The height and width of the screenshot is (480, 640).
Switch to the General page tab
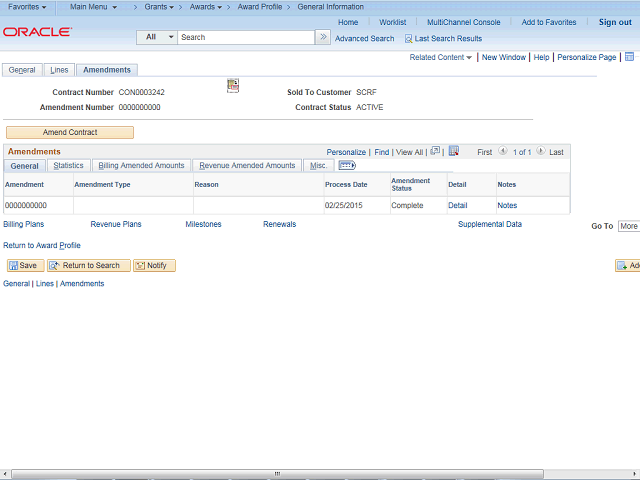click(22, 70)
